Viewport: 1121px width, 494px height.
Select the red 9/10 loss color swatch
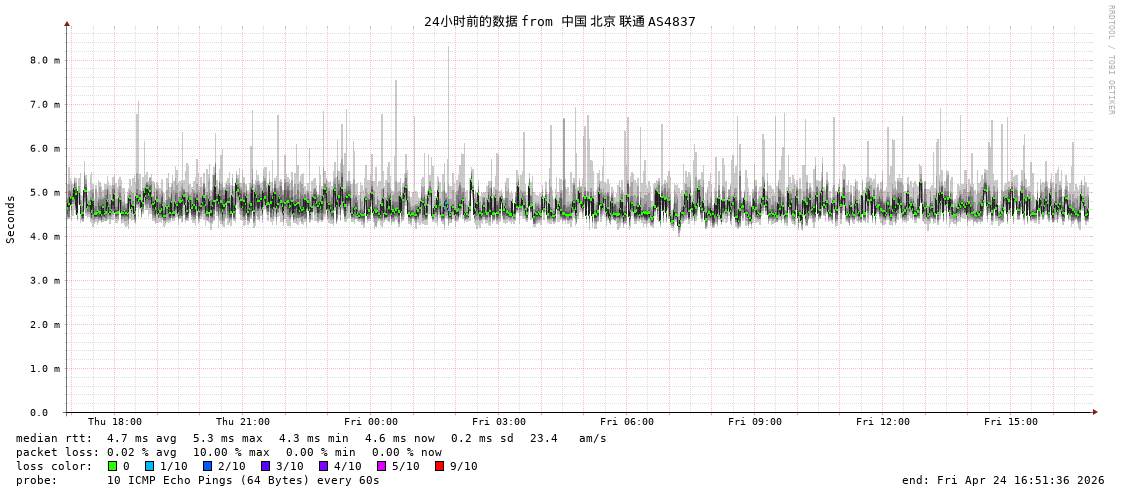tap(439, 466)
